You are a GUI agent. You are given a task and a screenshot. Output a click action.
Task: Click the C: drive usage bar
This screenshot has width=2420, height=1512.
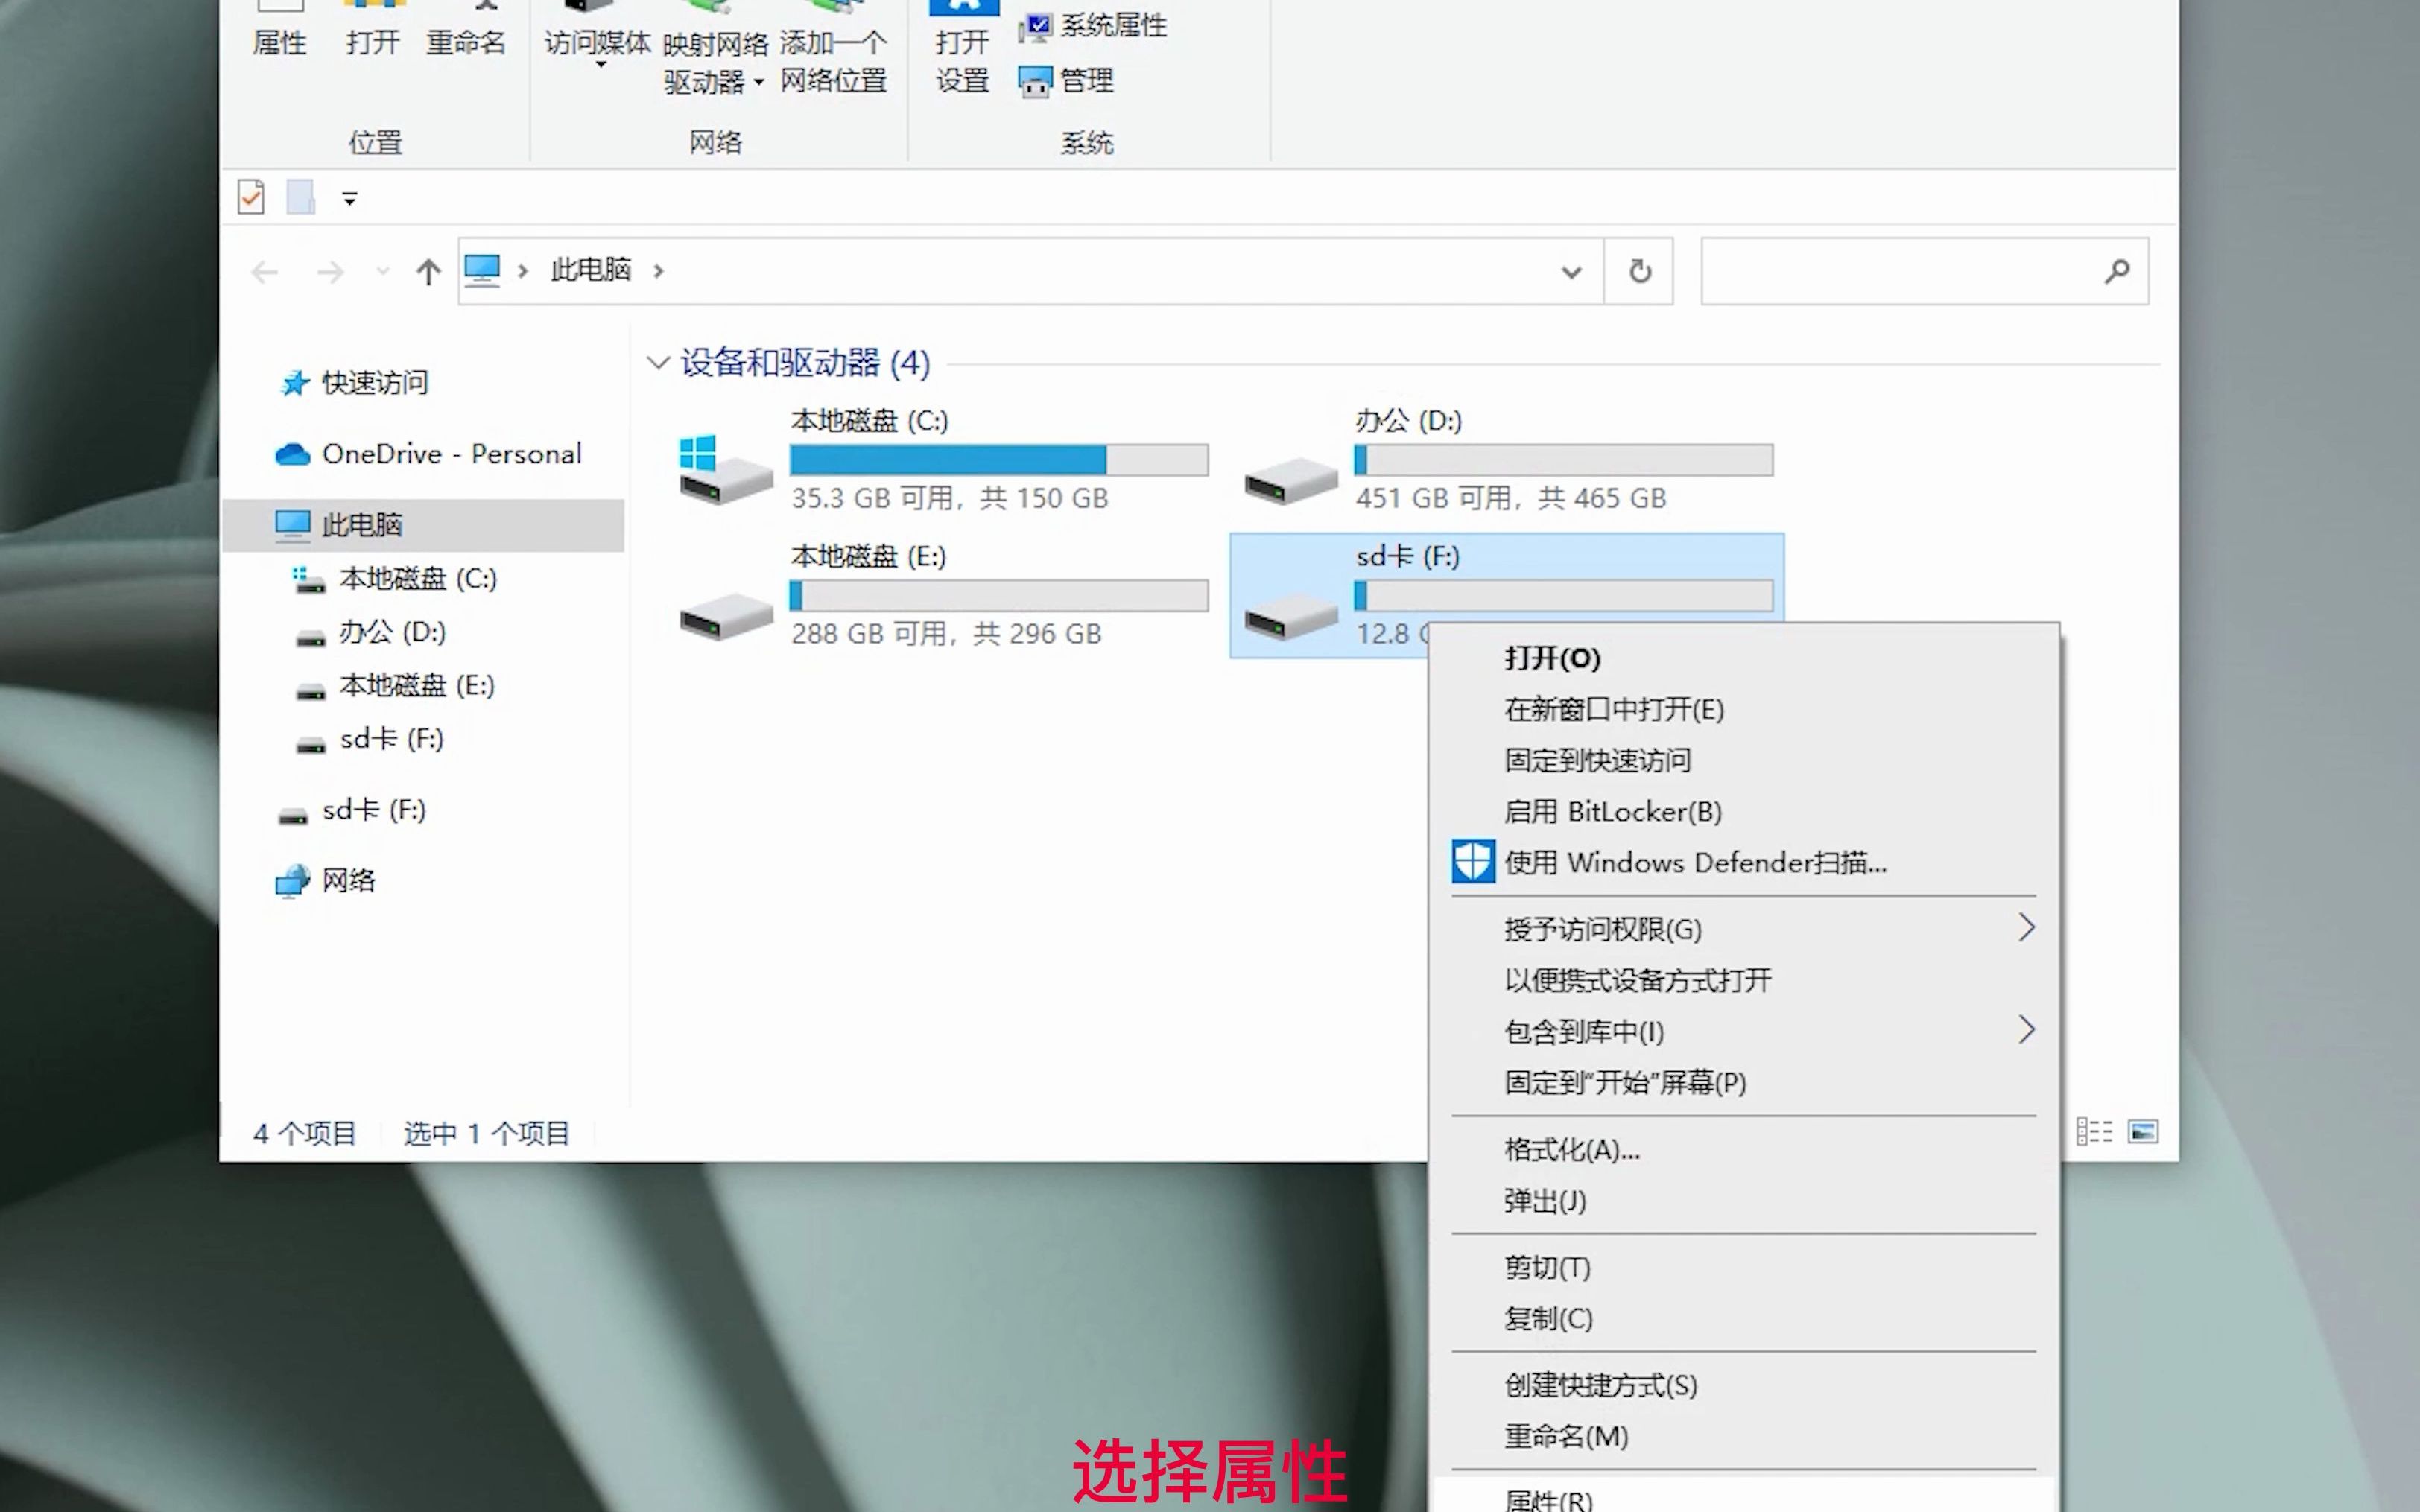pos(999,460)
